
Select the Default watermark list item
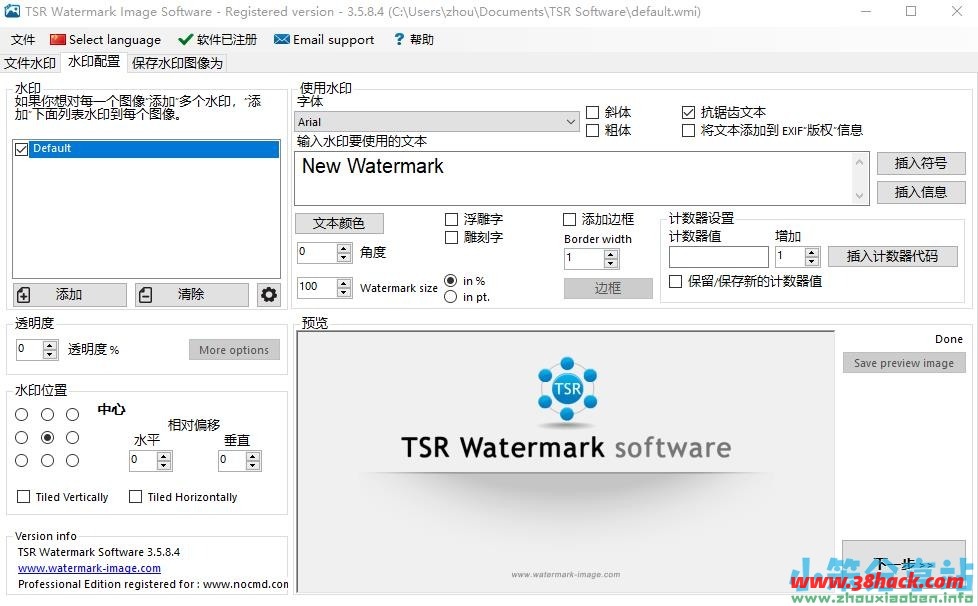click(153, 148)
